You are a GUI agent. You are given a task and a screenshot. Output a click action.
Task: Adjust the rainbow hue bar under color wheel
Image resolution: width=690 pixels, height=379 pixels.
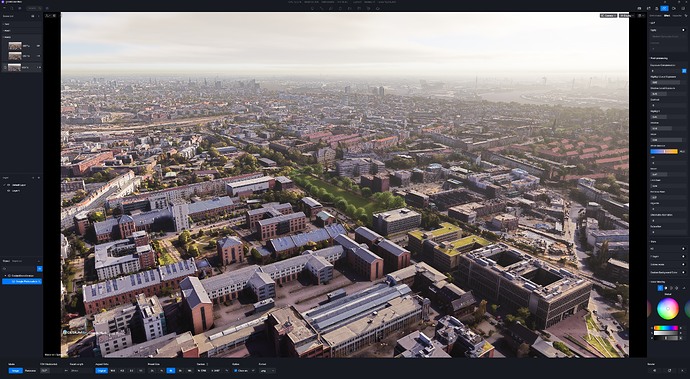pyautogui.click(x=666, y=327)
